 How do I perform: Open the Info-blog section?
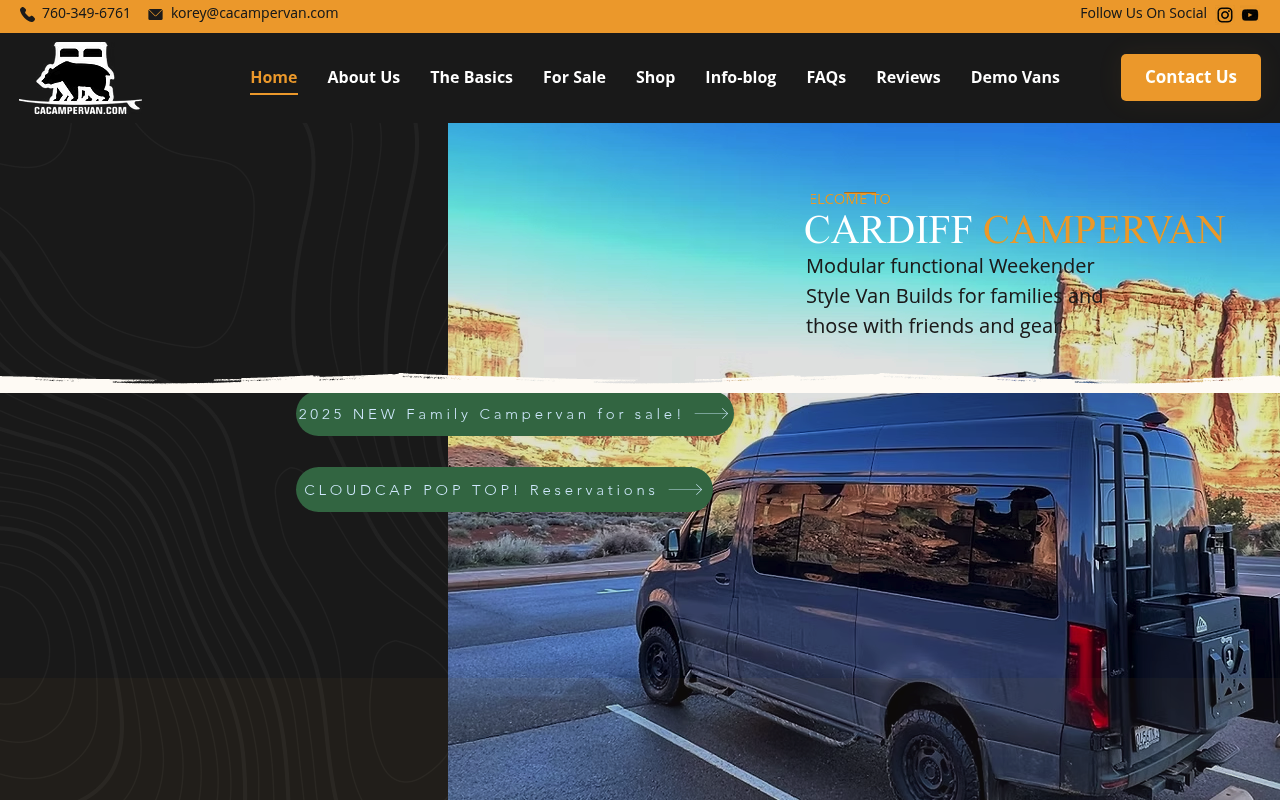click(740, 75)
